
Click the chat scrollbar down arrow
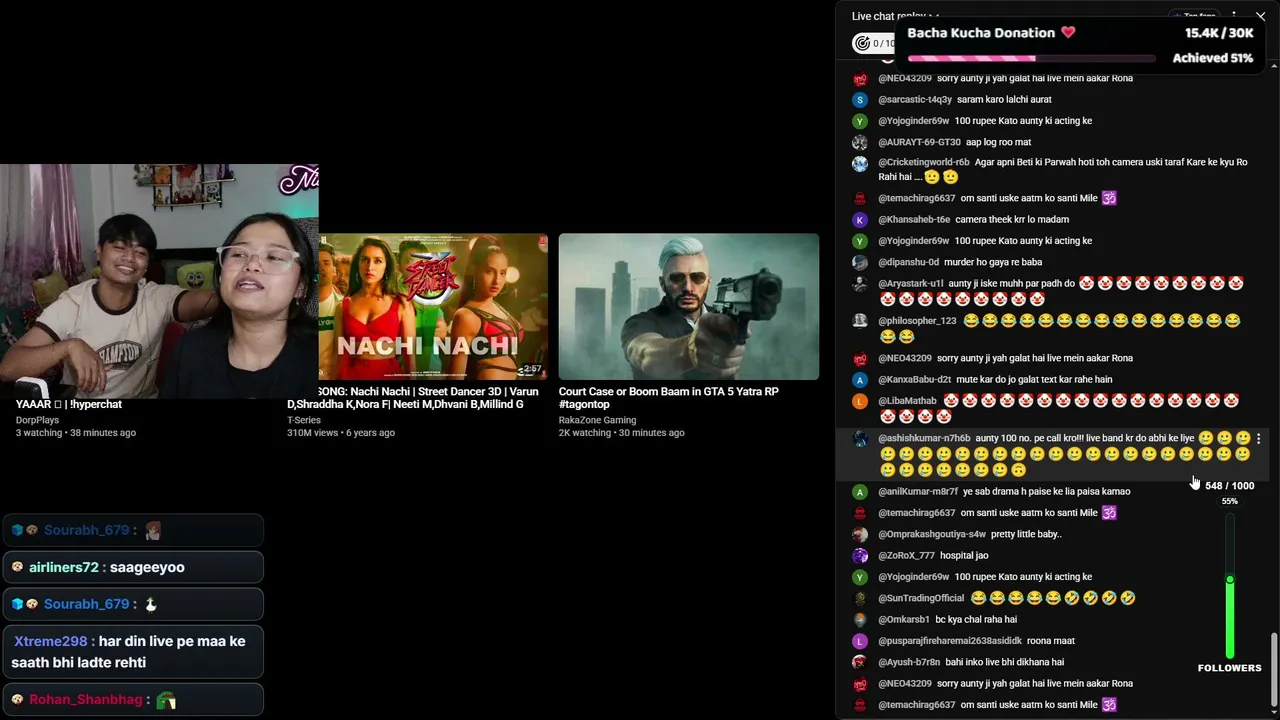coord(1273,713)
